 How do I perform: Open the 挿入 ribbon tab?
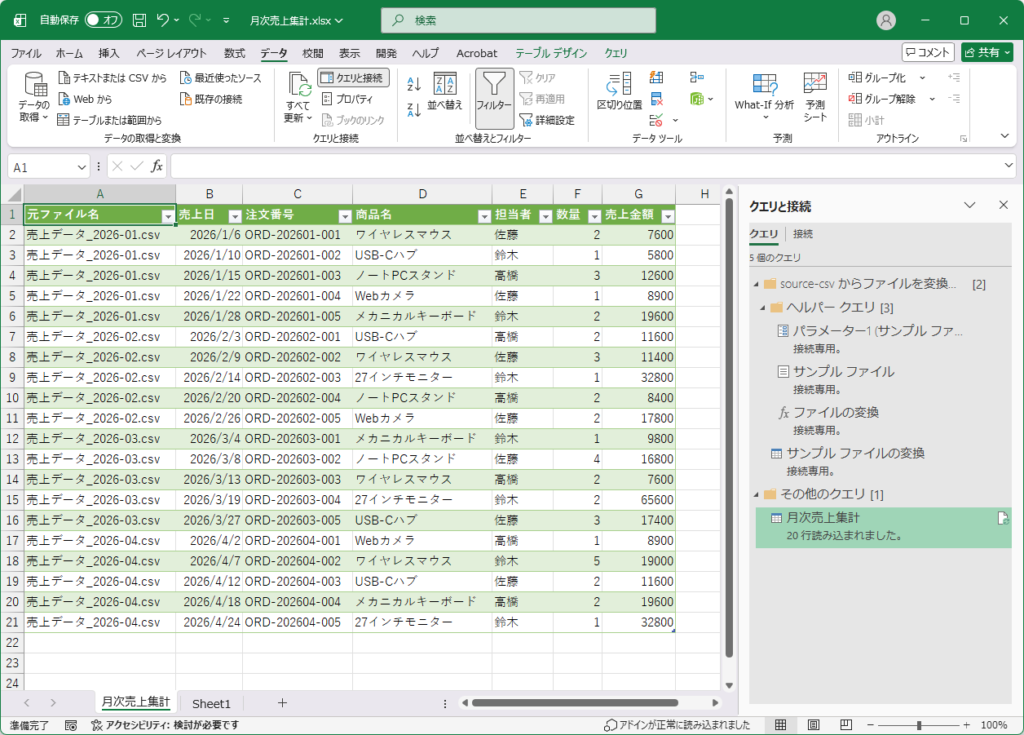pyautogui.click(x=108, y=53)
